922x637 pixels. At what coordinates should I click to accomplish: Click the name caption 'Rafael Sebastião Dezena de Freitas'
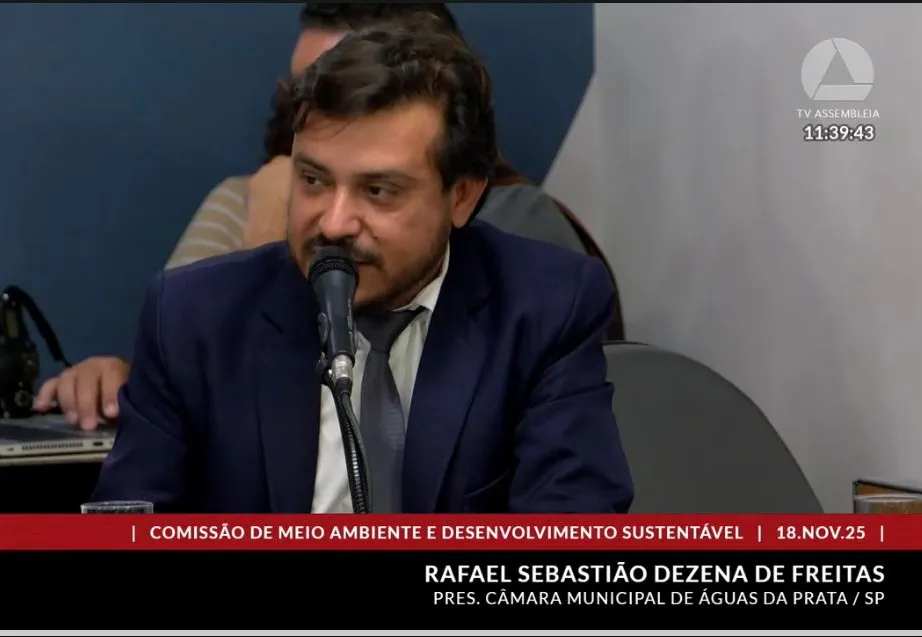[x=654, y=574]
